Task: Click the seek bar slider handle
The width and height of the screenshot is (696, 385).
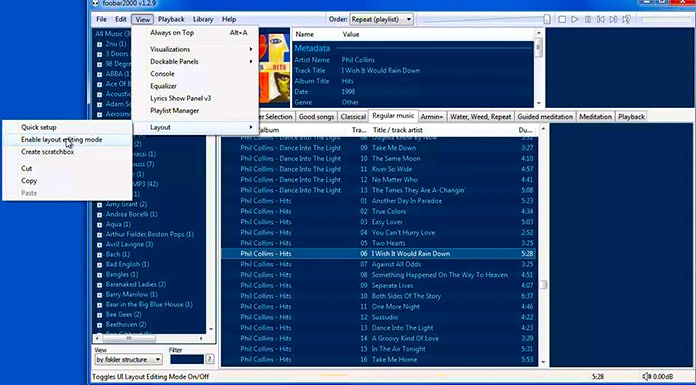Action: point(547,20)
